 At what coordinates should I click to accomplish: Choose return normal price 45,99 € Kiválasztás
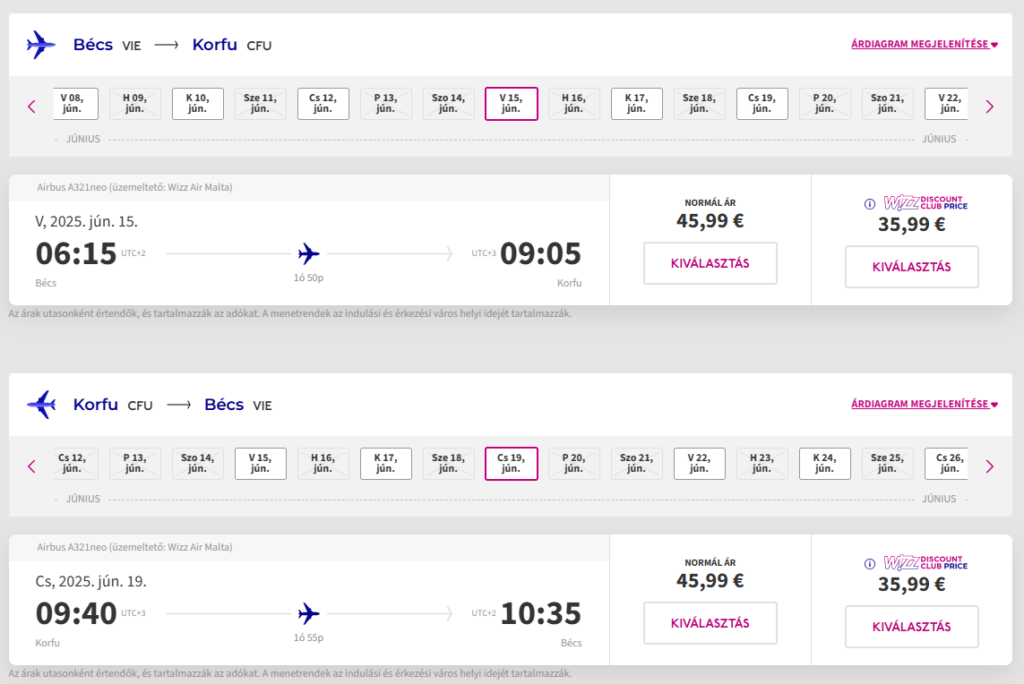pos(710,623)
